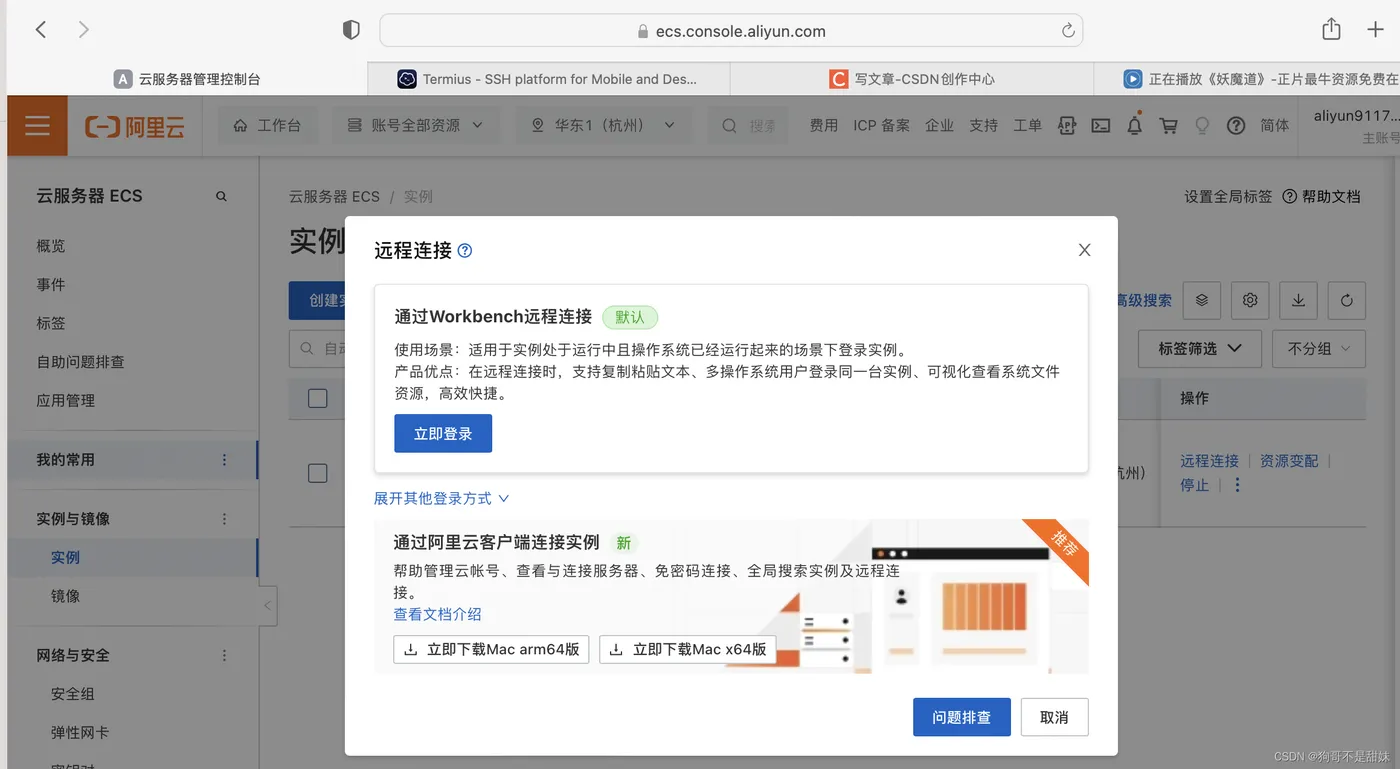This screenshot has height=769, width=1400.
Task: Open 弹性网卡 in the sidebar
Action: click(x=80, y=733)
